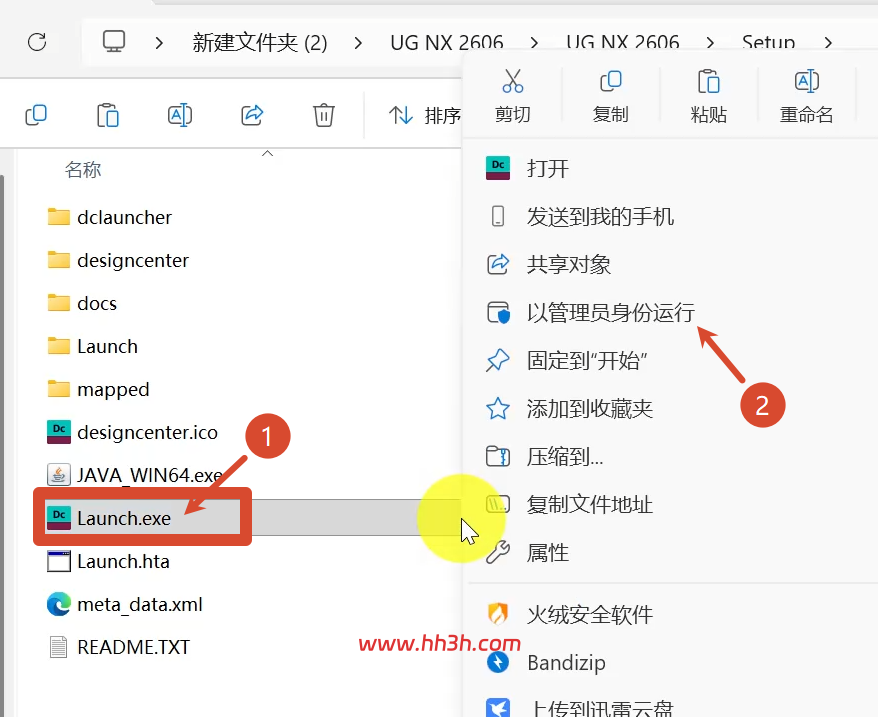Click the refresh icon in address bar
This screenshot has height=717, width=878.
(x=37, y=42)
